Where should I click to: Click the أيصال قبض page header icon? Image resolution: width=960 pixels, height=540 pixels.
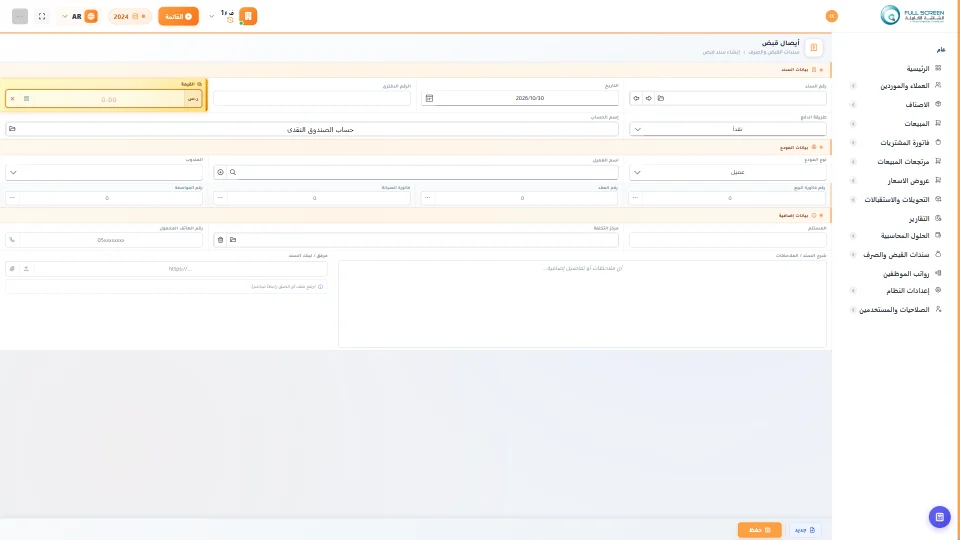click(x=814, y=47)
